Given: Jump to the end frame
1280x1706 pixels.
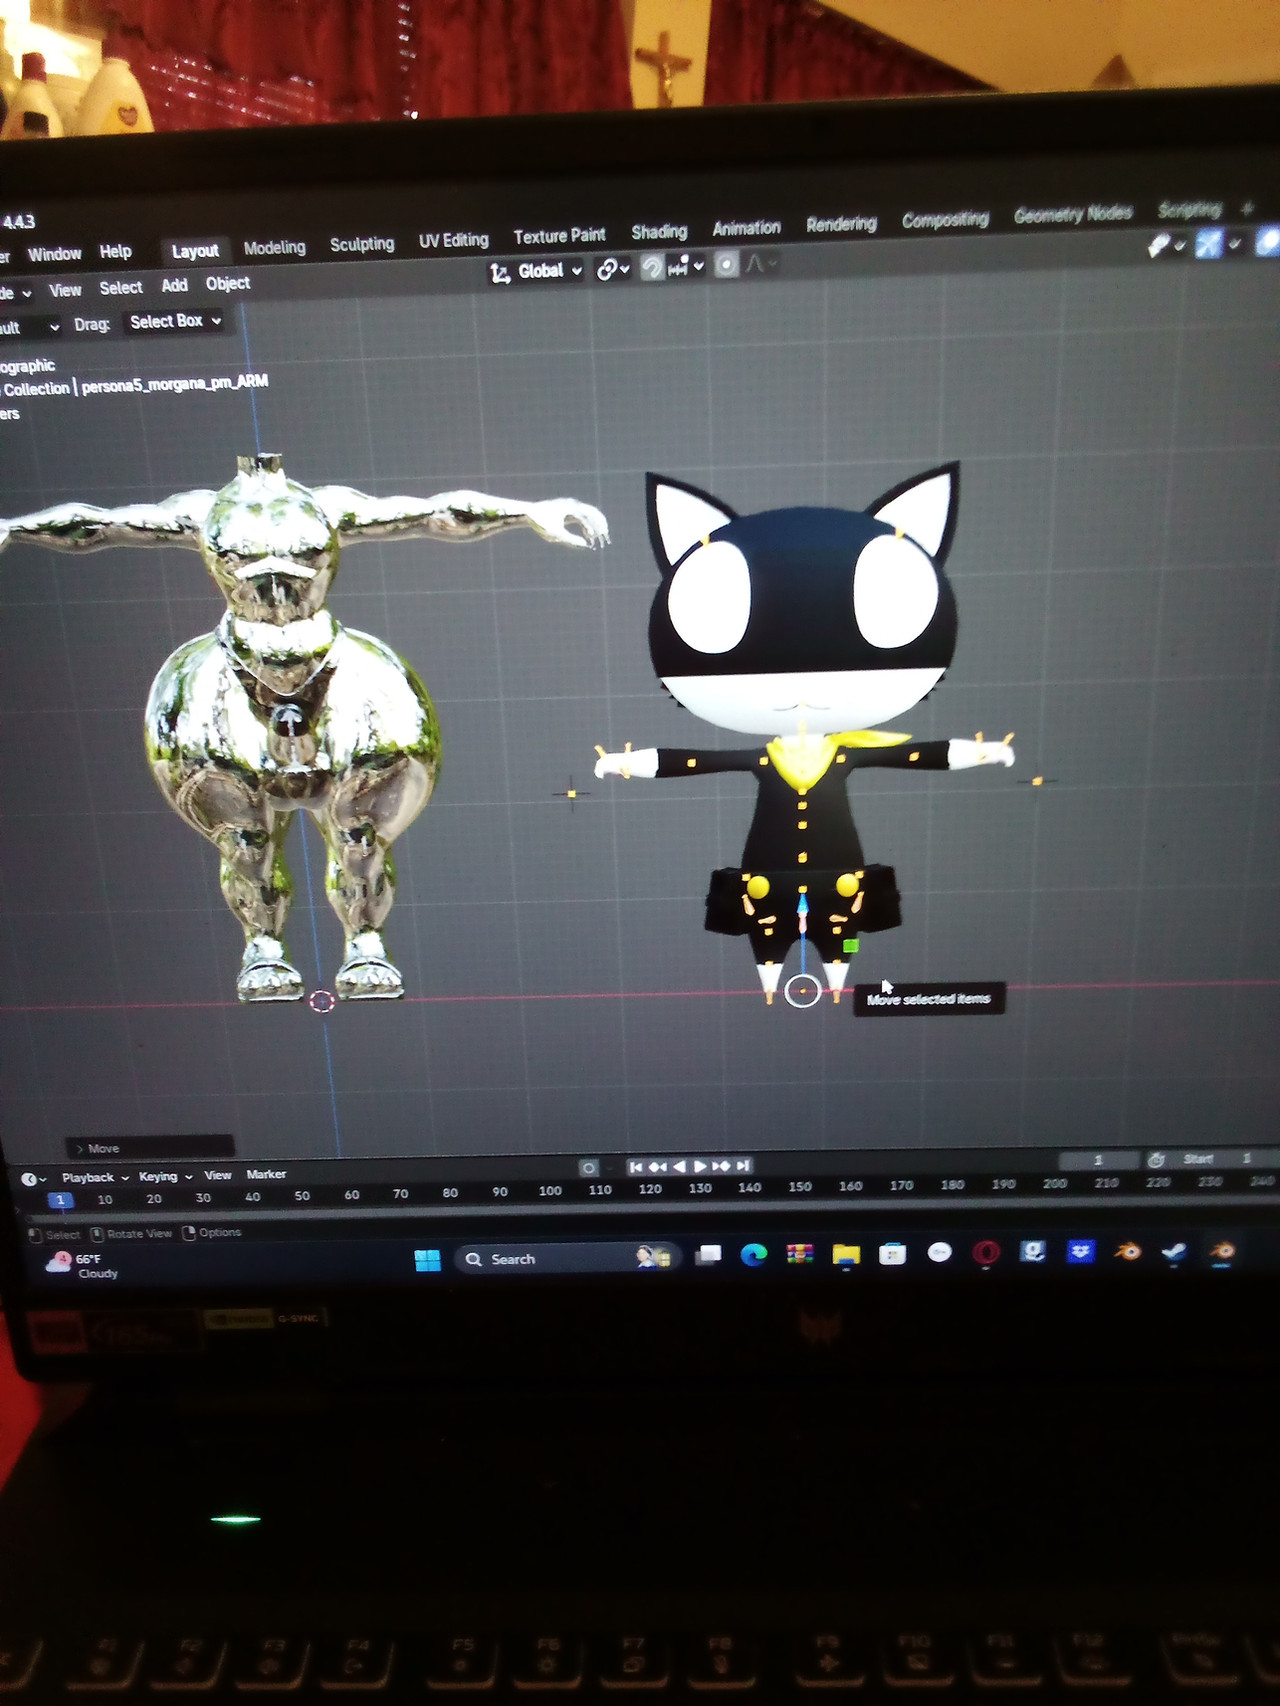Looking at the screenshot, I should coord(742,1165).
